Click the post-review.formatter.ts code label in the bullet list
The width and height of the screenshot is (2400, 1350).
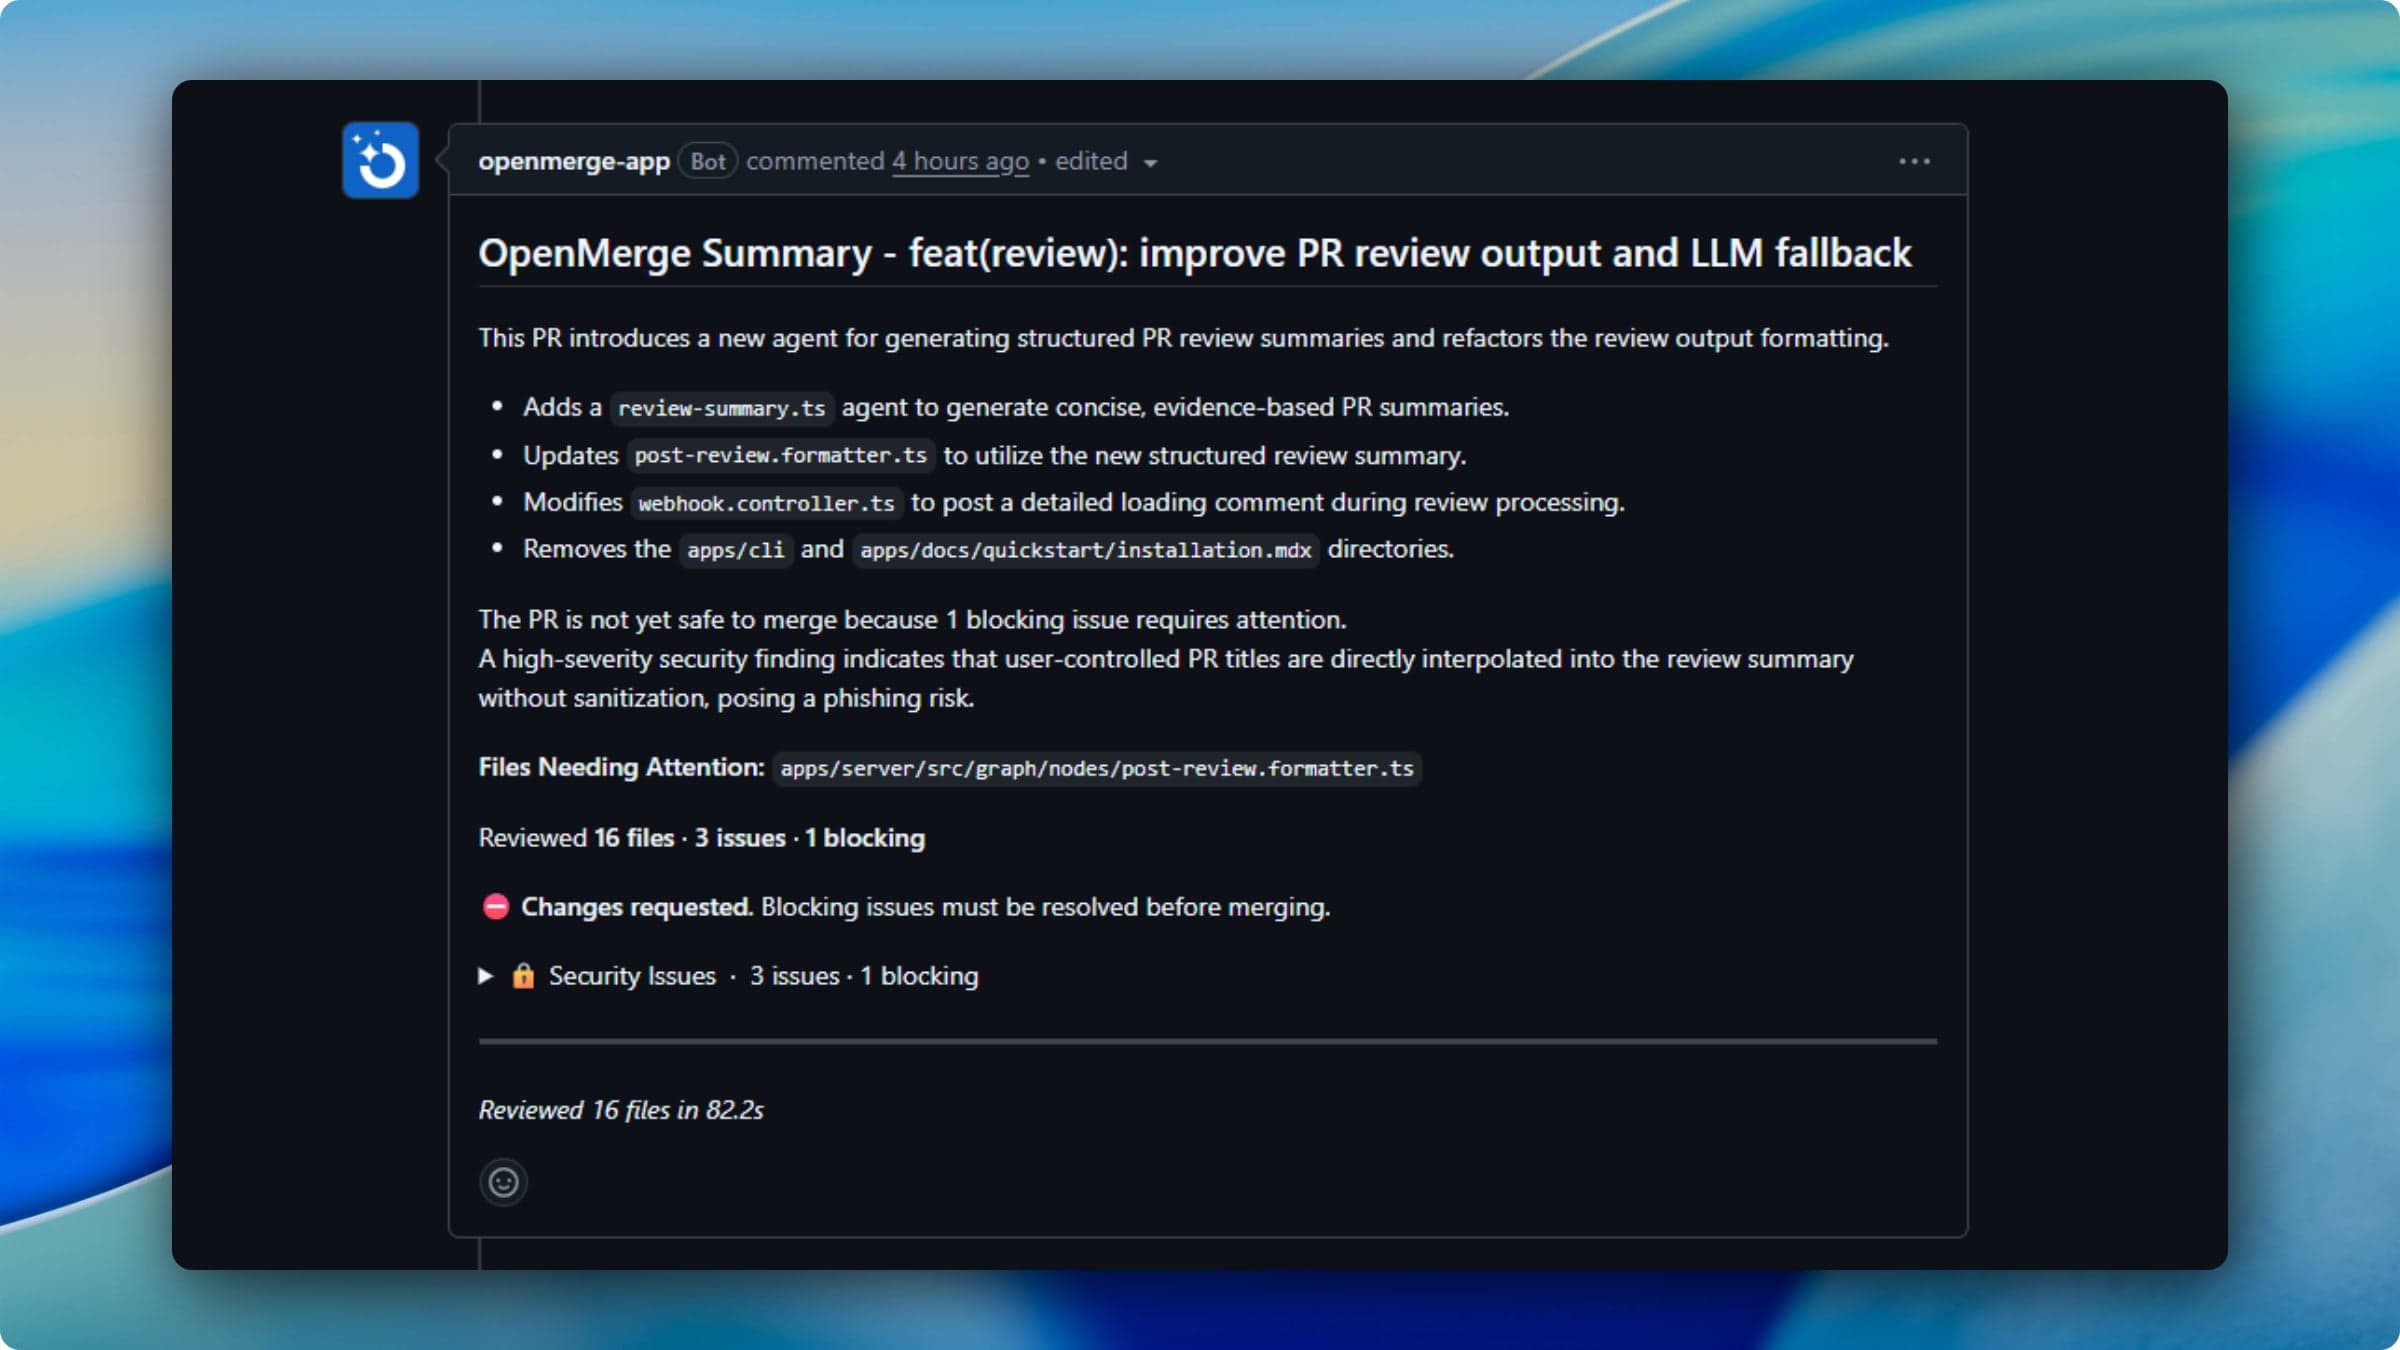pos(781,455)
